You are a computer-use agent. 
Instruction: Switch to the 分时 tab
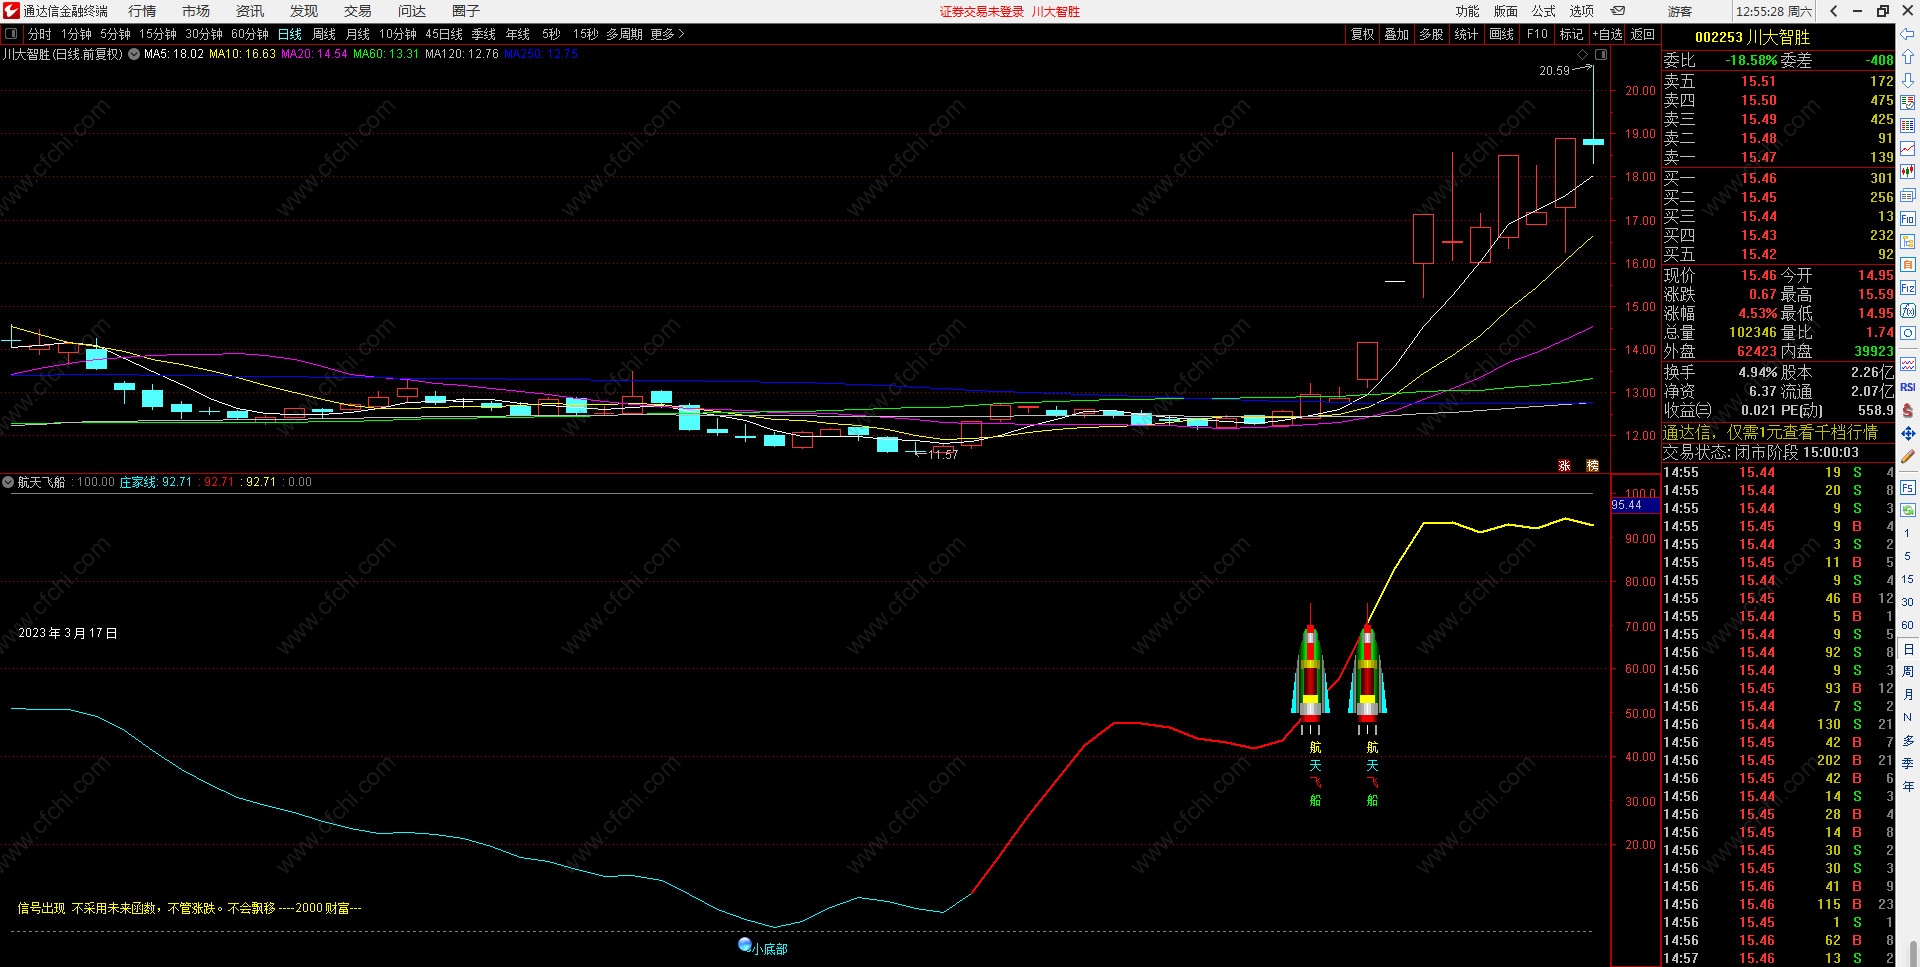[x=40, y=34]
